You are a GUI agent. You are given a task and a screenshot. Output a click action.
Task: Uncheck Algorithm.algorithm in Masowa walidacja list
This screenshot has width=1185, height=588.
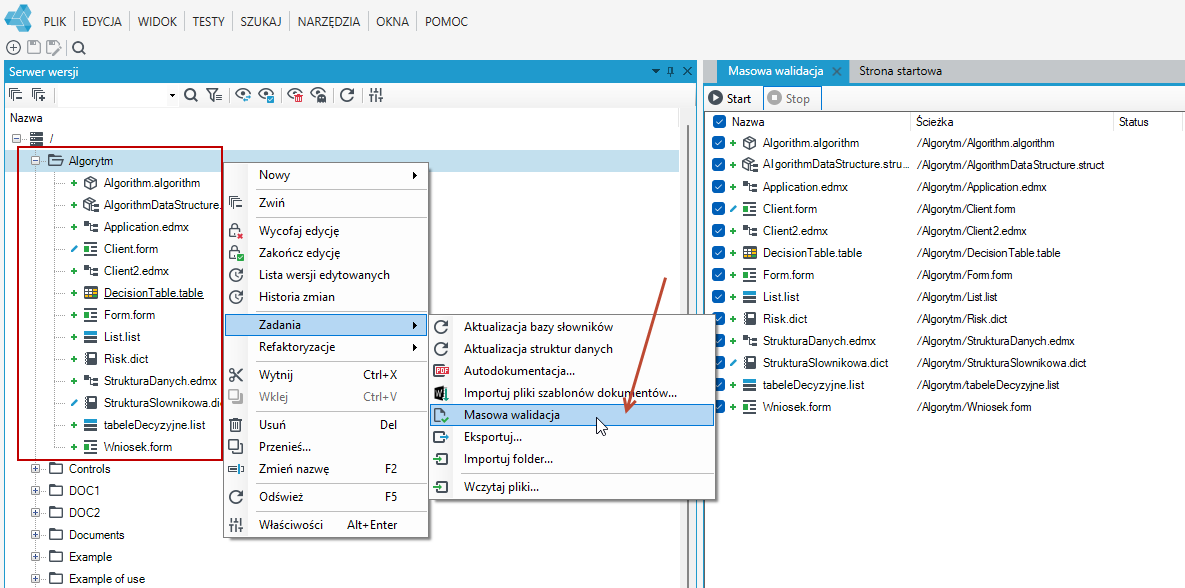point(719,143)
